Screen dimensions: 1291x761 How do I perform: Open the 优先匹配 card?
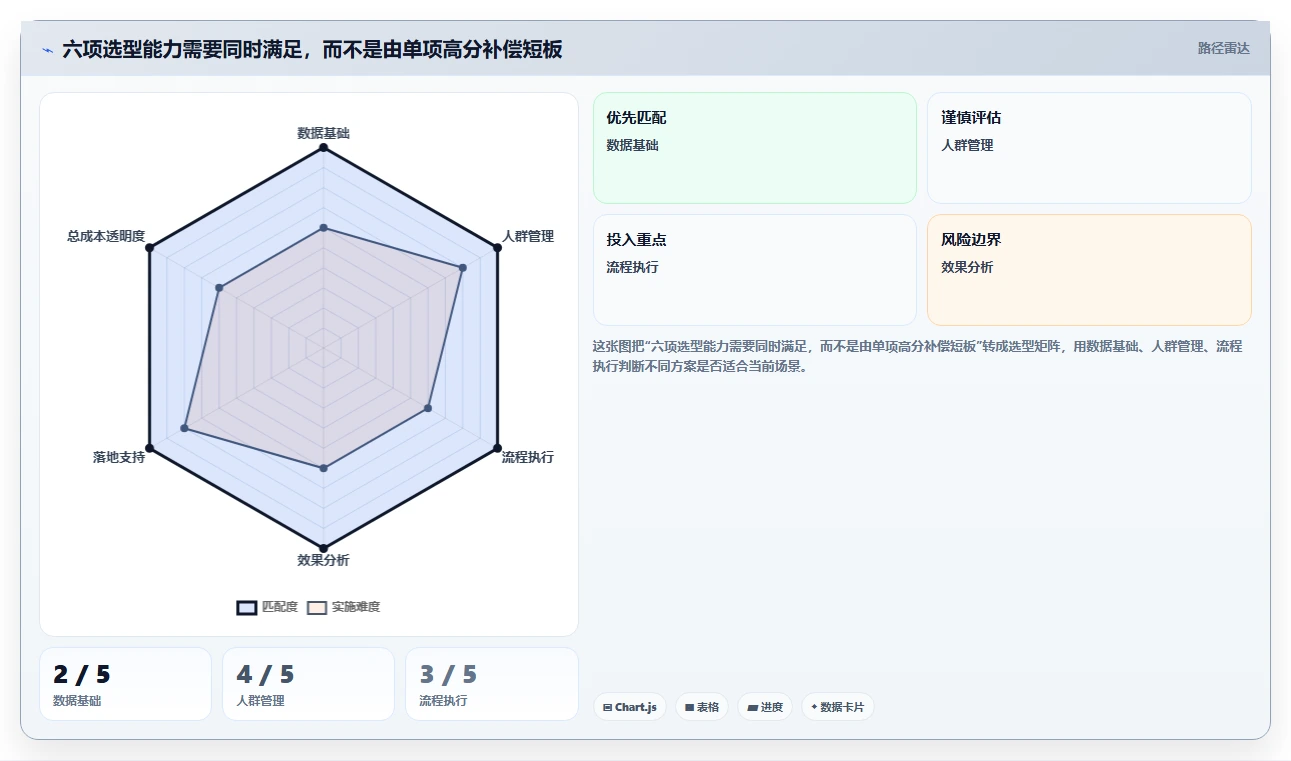(755, 148)
